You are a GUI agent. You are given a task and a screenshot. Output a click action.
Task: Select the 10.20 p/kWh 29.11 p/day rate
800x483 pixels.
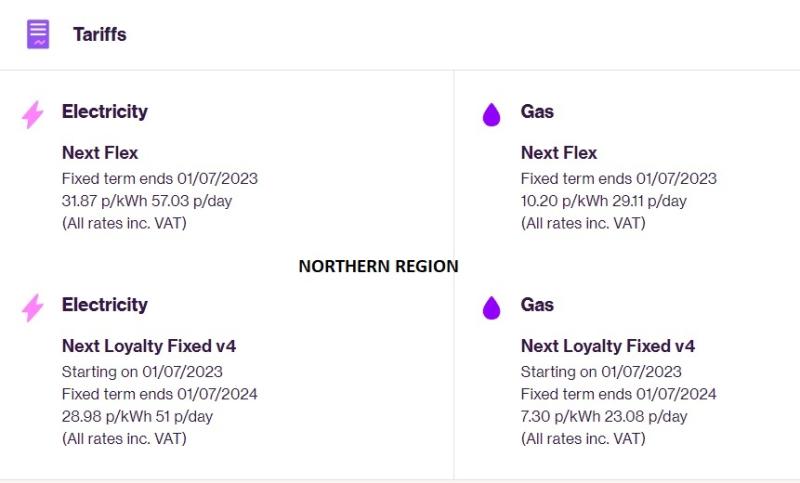point(604,201)
